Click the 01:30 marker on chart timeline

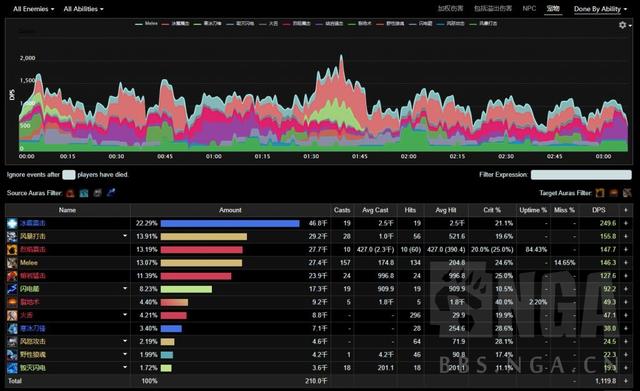pyautogui.click(x=311, y=156)
